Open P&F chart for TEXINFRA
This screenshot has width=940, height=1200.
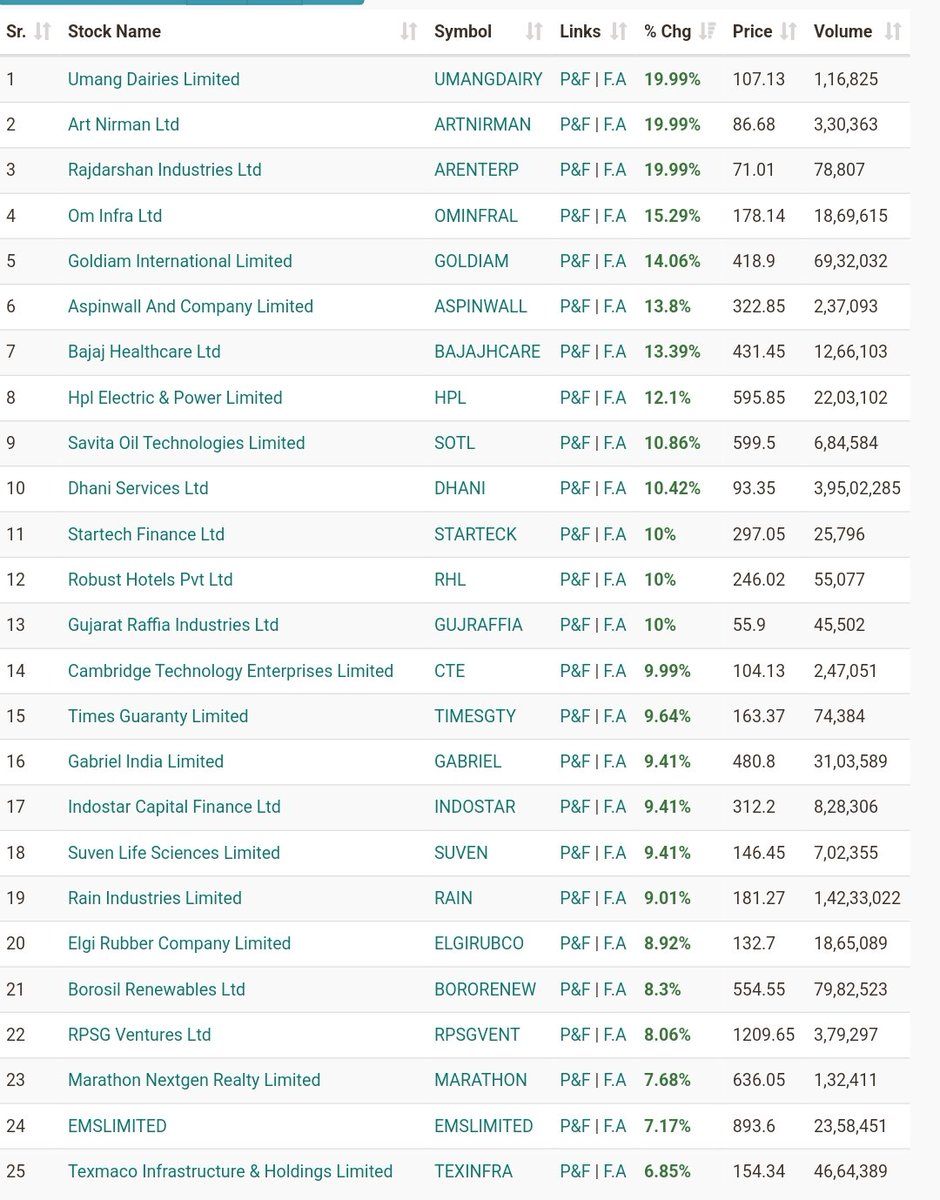[575, 1171]
